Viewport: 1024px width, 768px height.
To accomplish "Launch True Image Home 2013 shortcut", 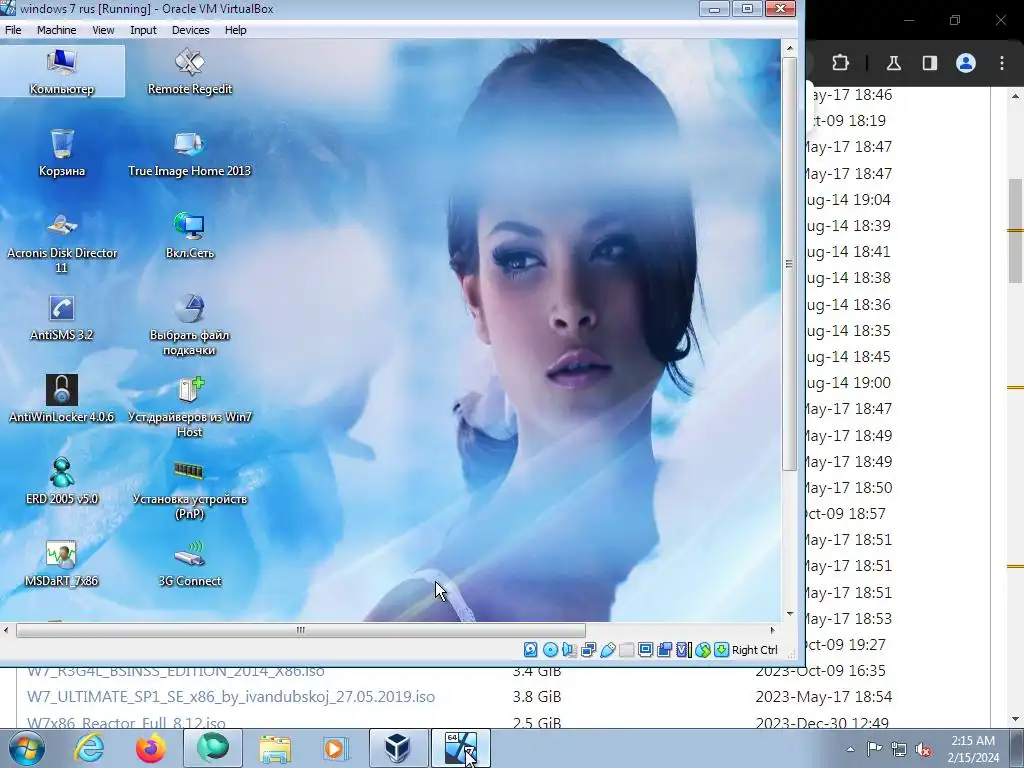I will 189,153.
